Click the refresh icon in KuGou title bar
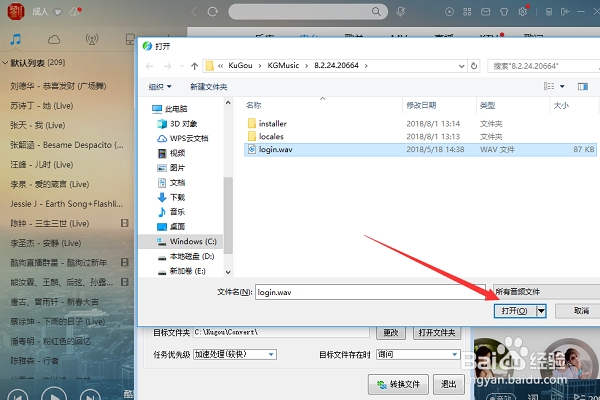Screen dimensions: 600x400 (213, 12)
